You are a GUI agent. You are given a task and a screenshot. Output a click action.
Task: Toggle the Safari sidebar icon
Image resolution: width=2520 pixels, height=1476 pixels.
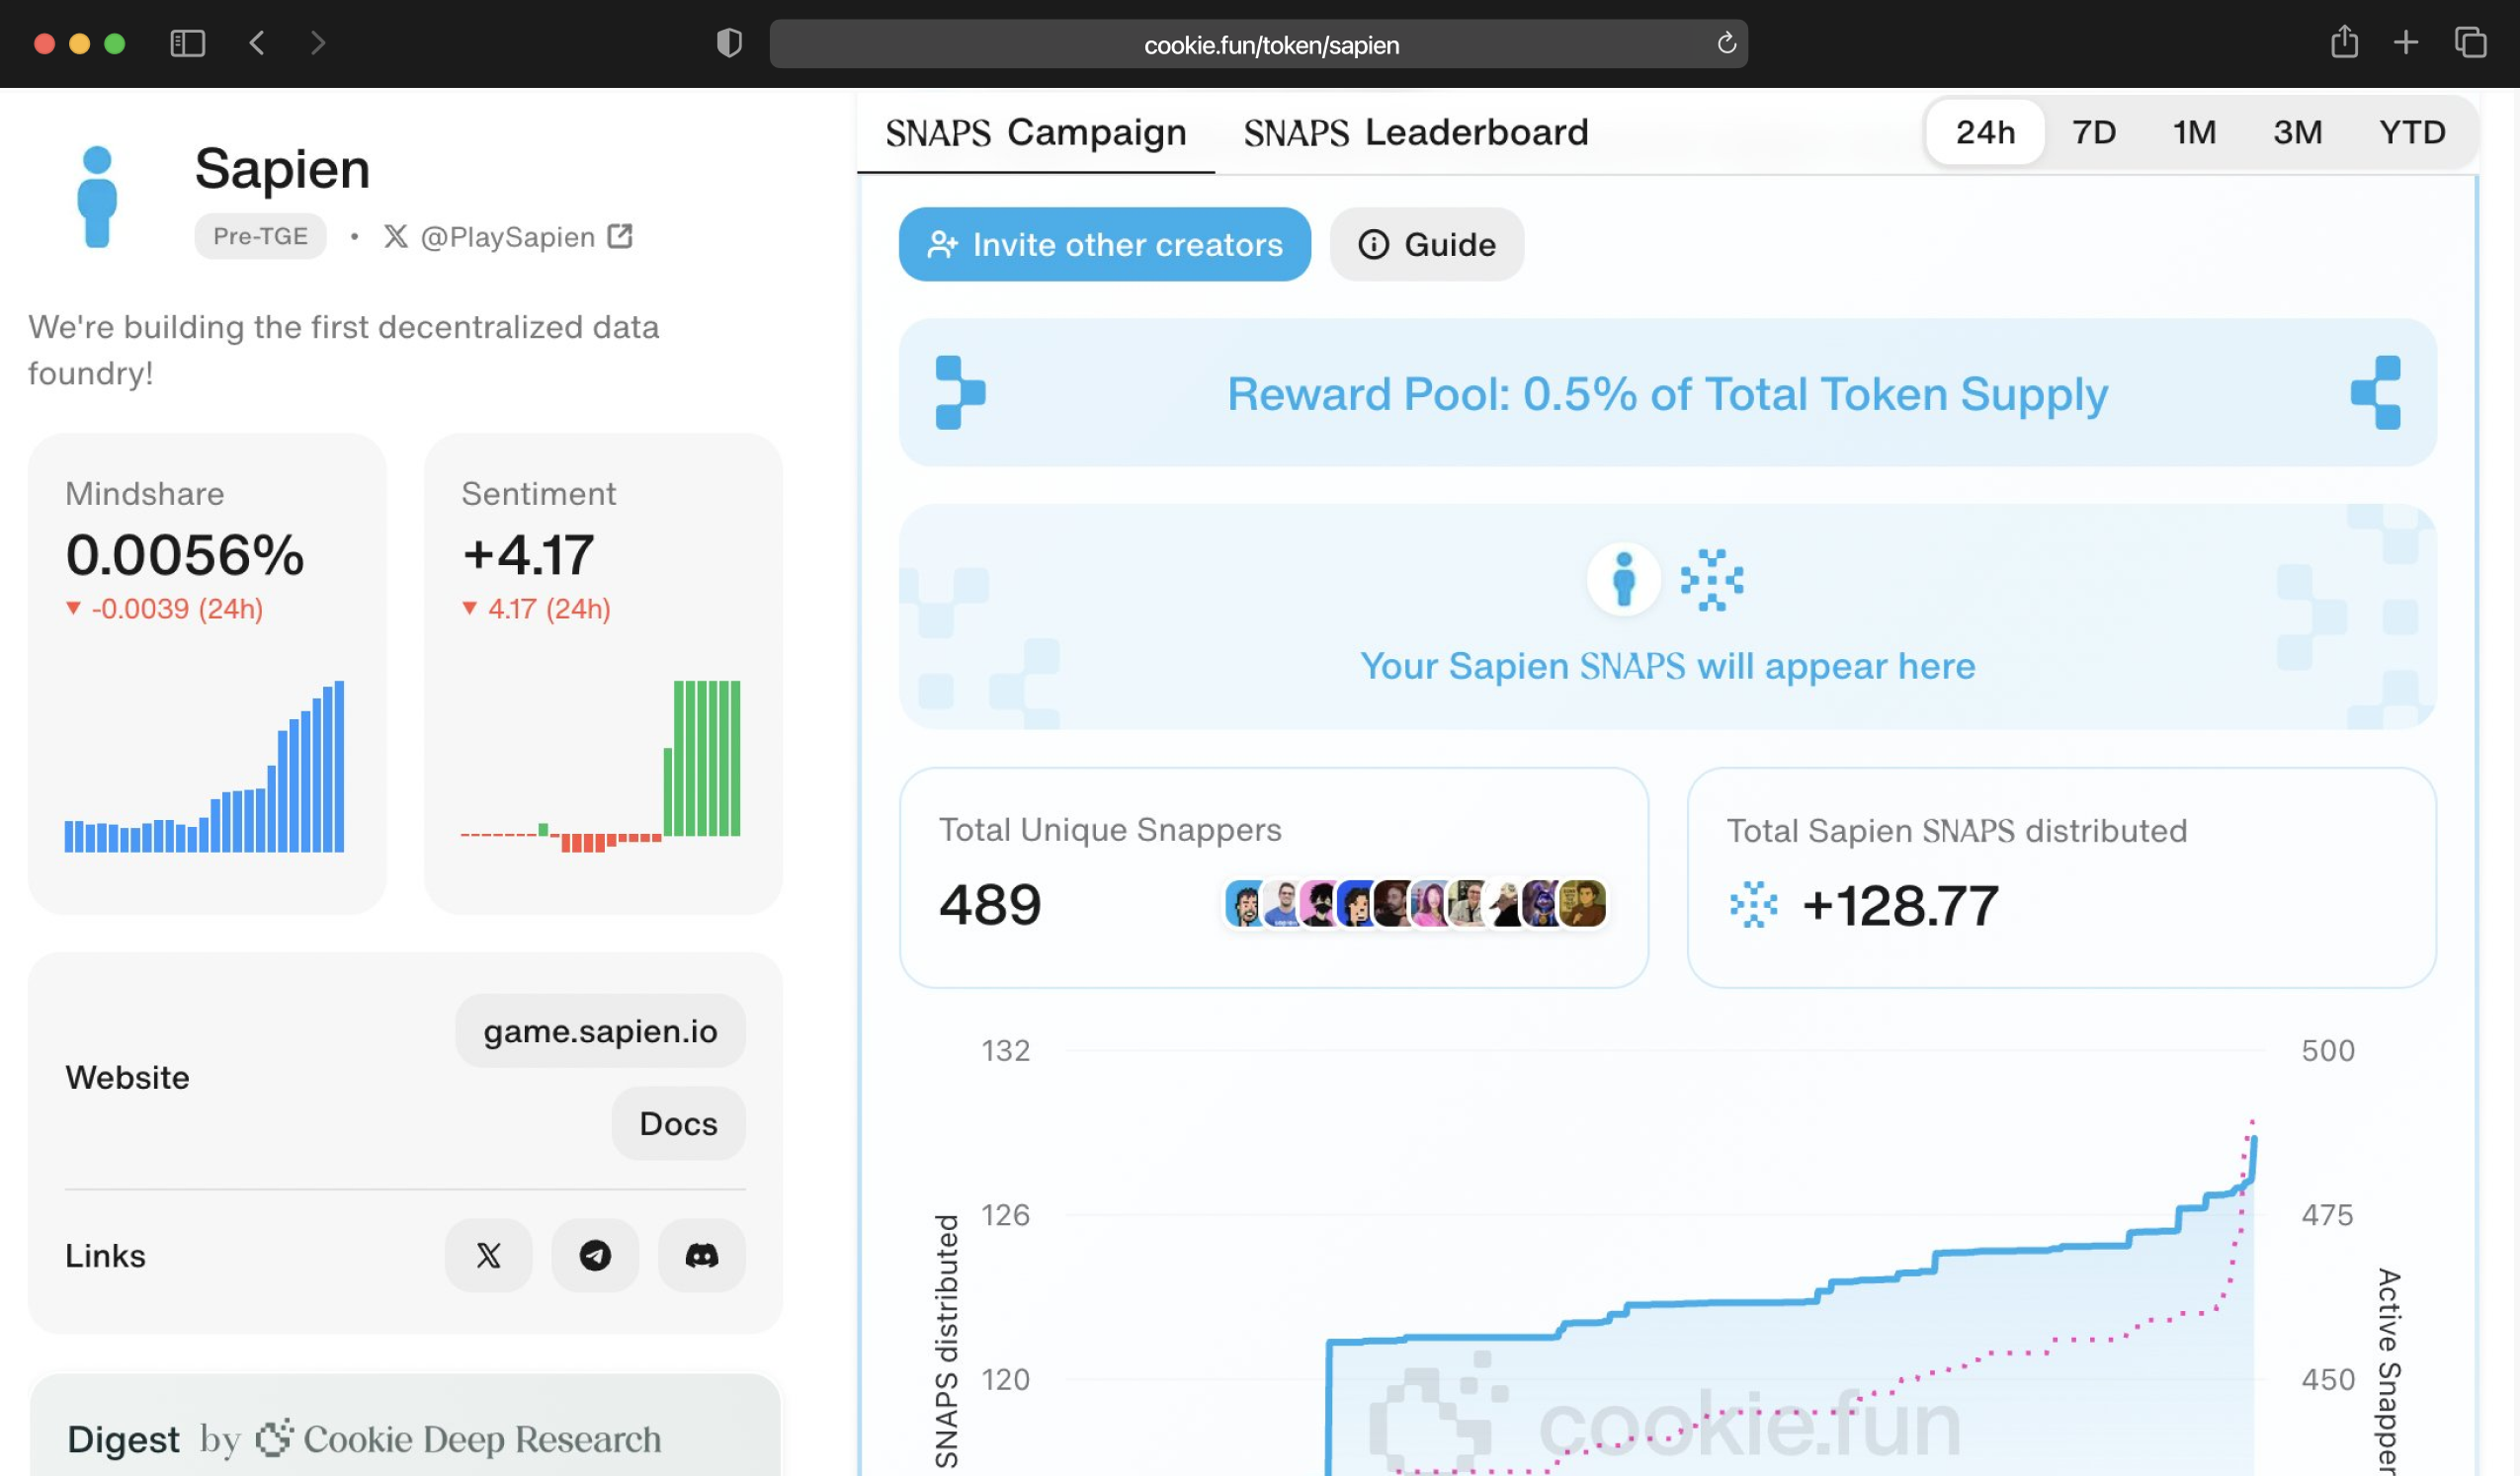[187, 43]
